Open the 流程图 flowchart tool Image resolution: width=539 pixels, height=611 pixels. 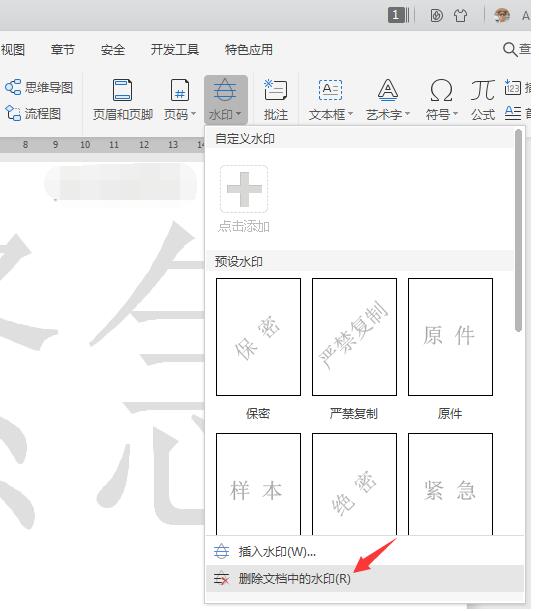coord(34,113)
